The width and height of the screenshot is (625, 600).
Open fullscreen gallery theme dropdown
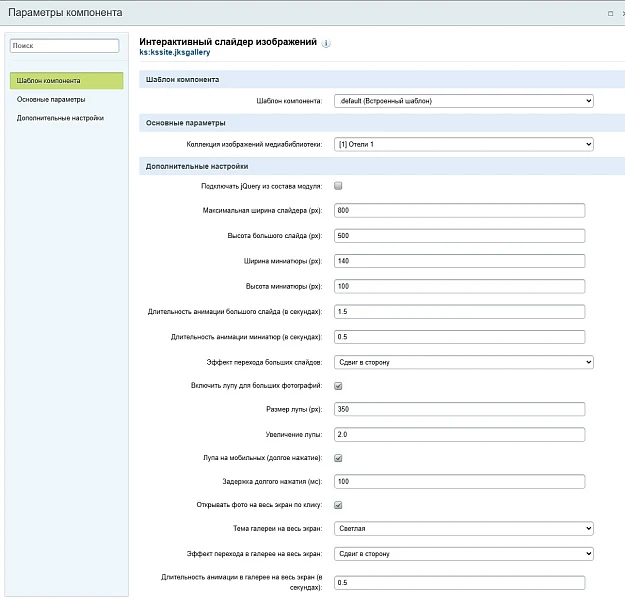[x=464, y=529]
